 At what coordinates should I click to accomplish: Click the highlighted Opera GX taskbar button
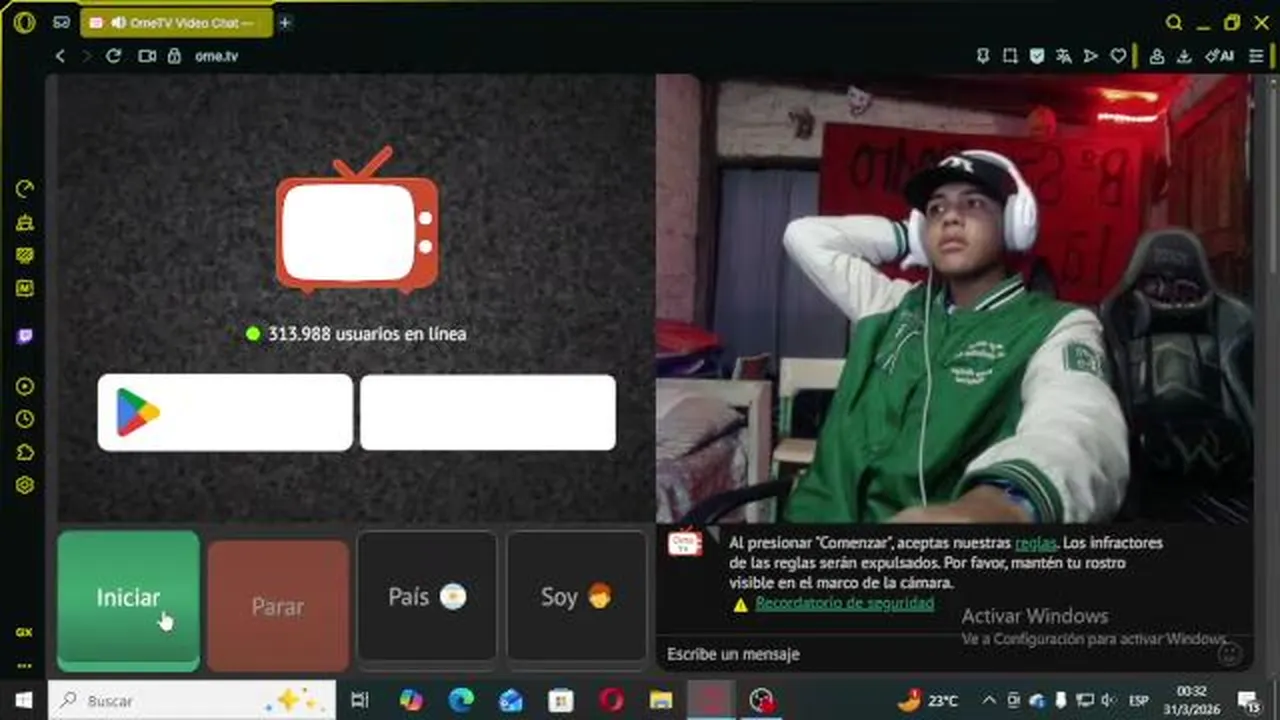(x=711, y=700)
